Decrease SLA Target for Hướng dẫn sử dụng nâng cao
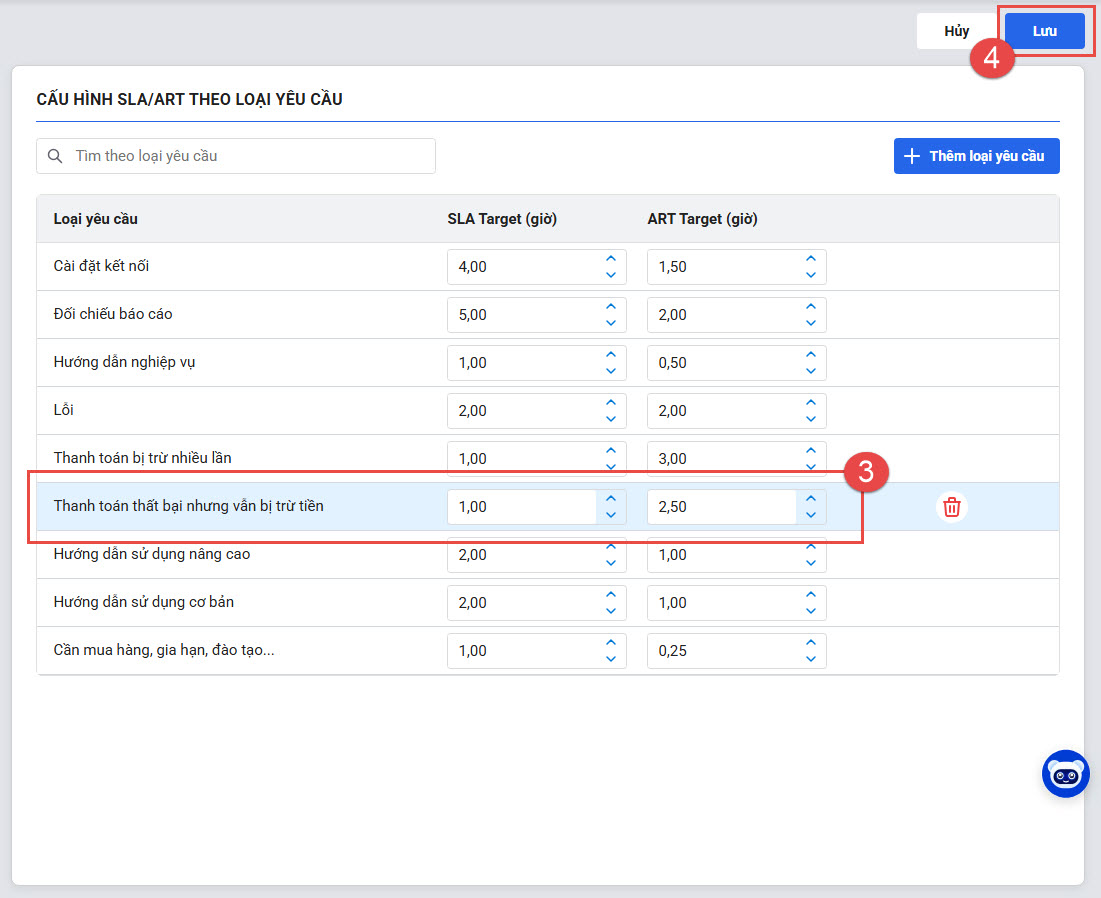Viewport: 1101px width, 898px height. pyautogui.click(x=611, y=563)
